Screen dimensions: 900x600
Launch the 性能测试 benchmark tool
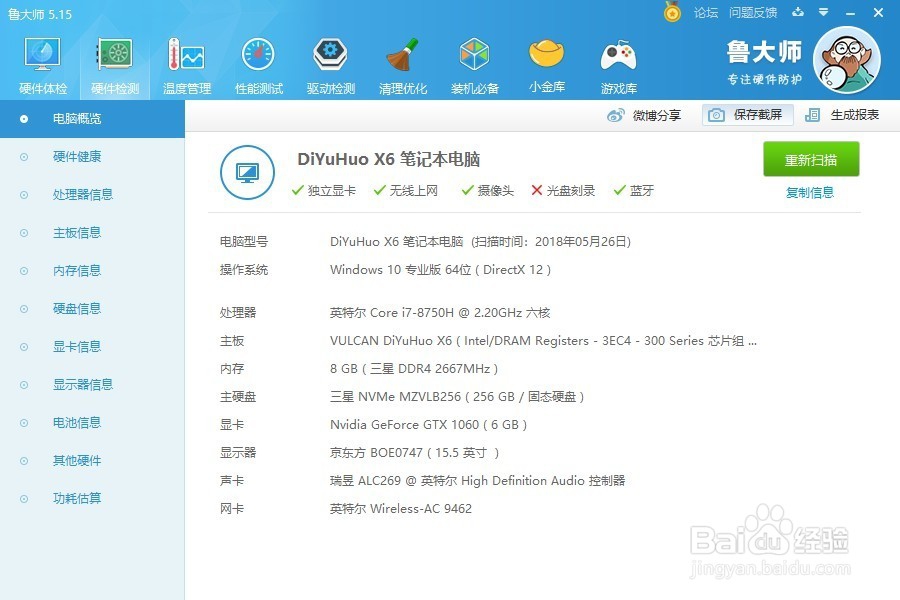tap(258, 60)
